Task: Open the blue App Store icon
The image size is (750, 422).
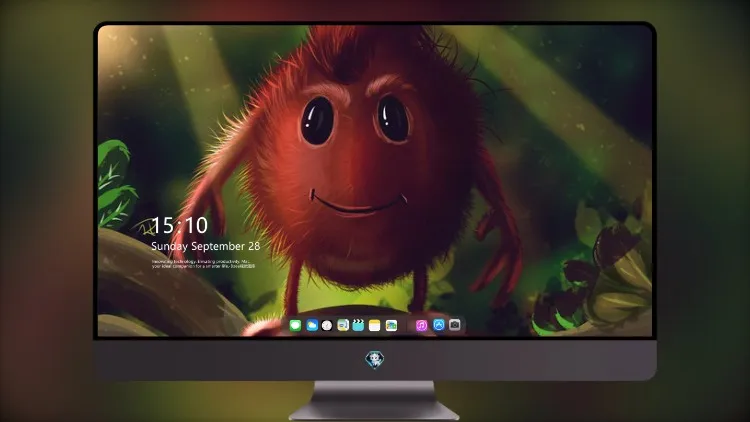Action: point(439,325)
